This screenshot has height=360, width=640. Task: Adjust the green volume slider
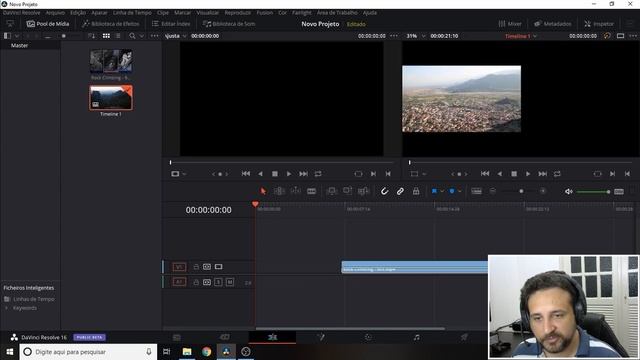pyautogui.click(x=593, y=191)
